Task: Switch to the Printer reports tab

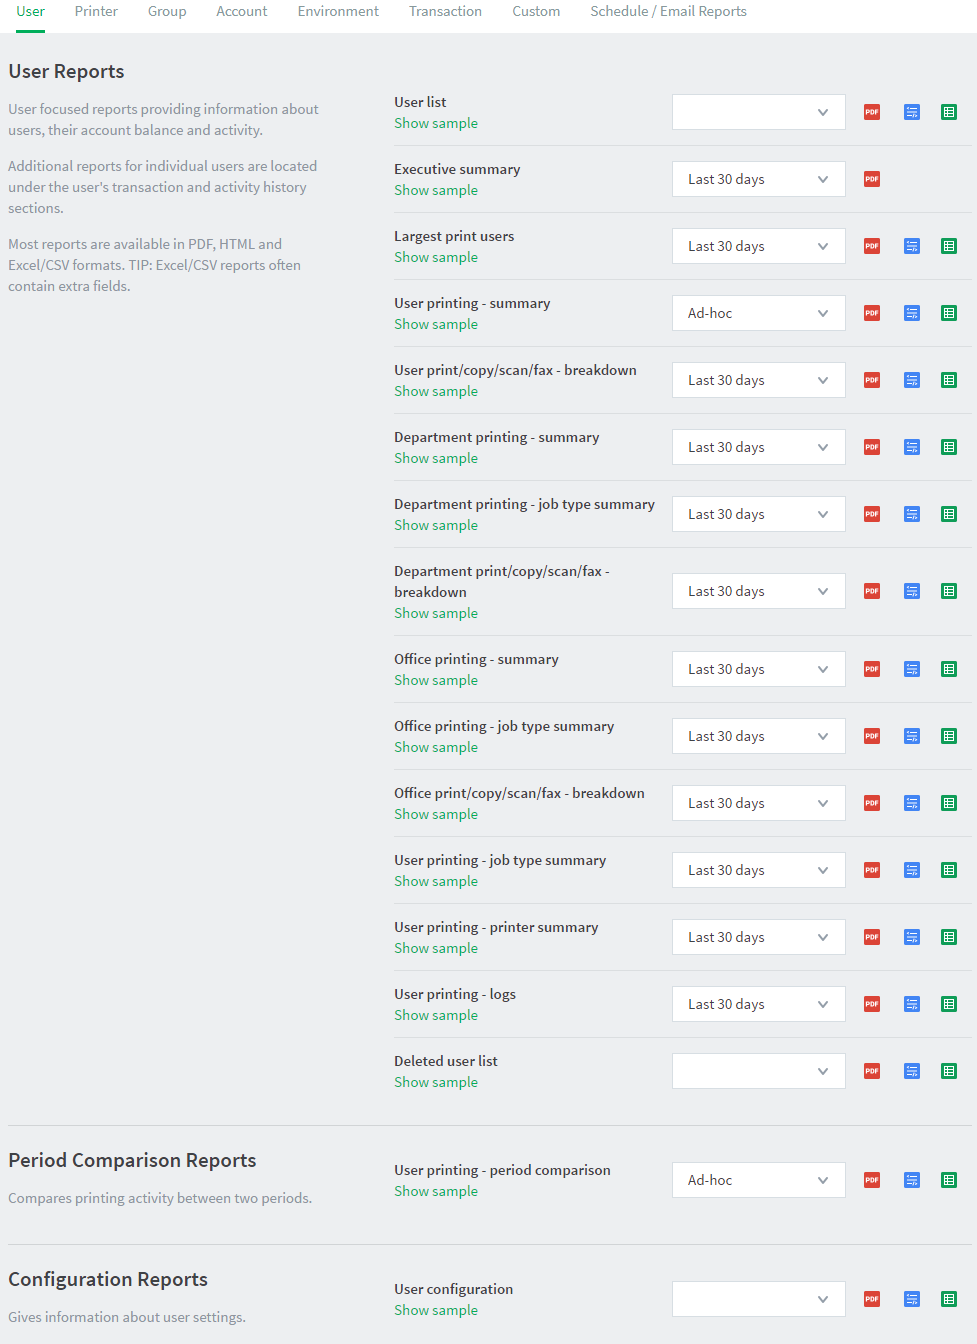Action: pos(96,12)
